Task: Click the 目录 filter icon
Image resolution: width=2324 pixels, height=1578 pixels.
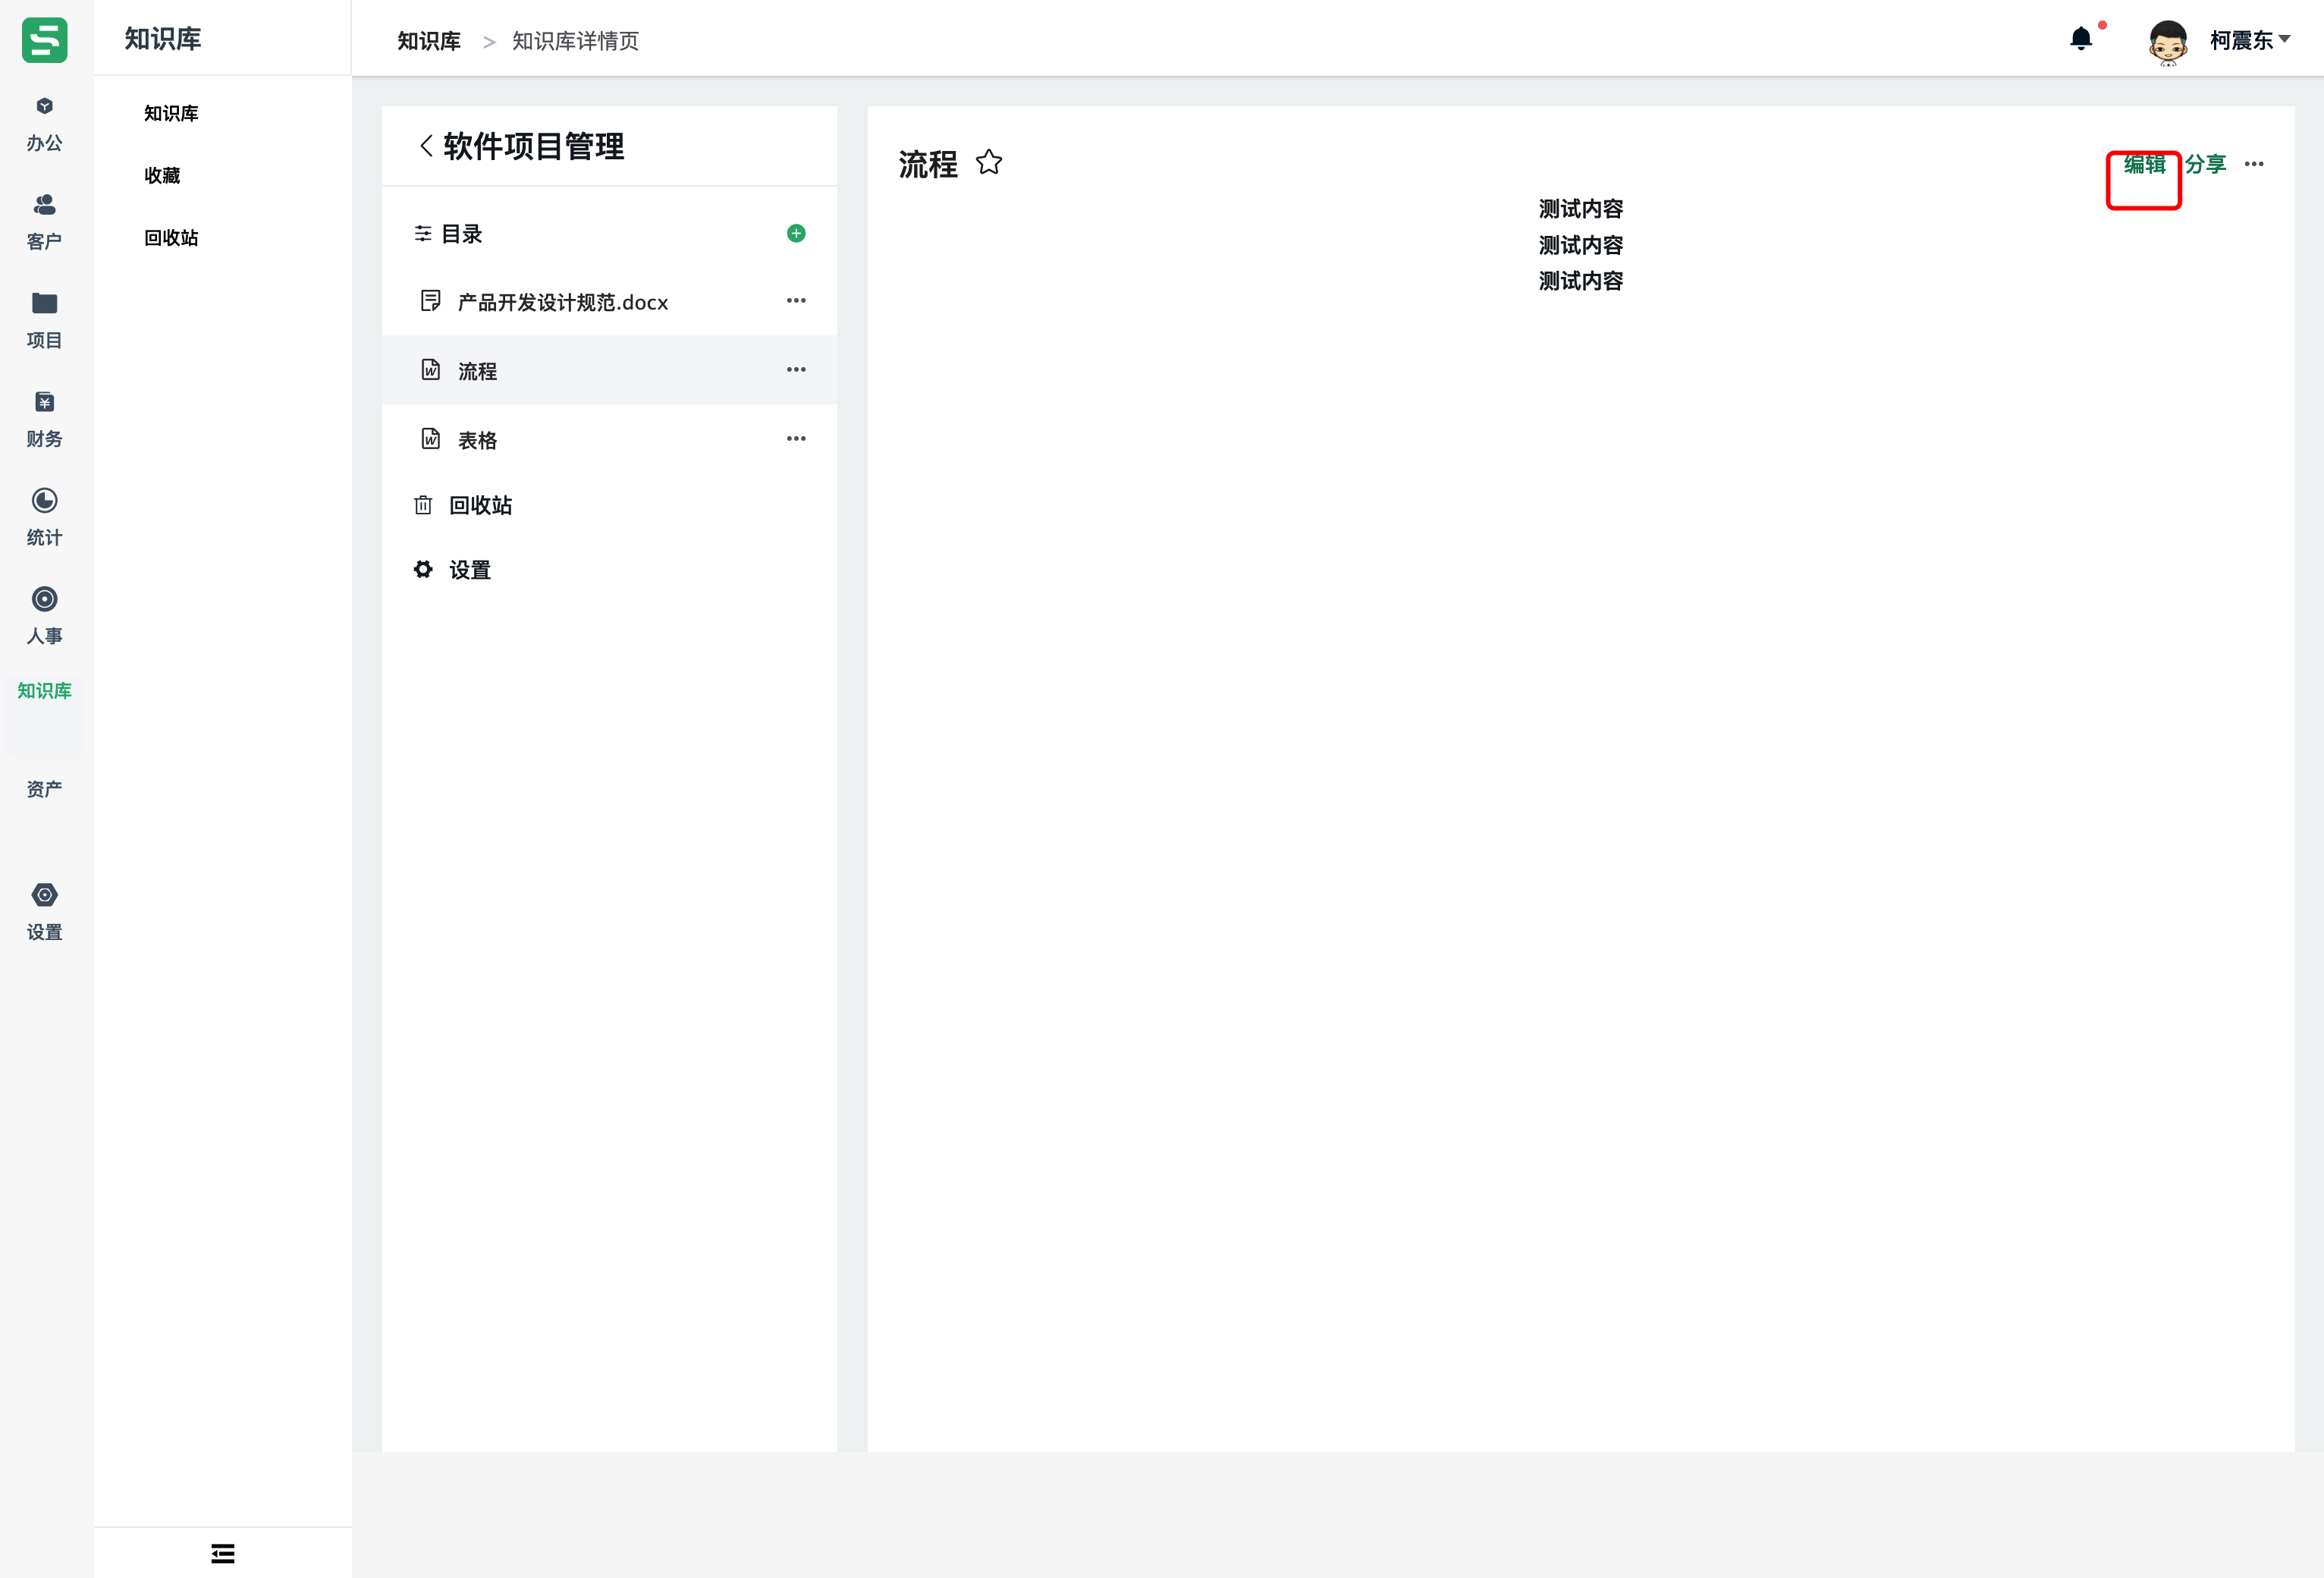Action: click(423, 234)
